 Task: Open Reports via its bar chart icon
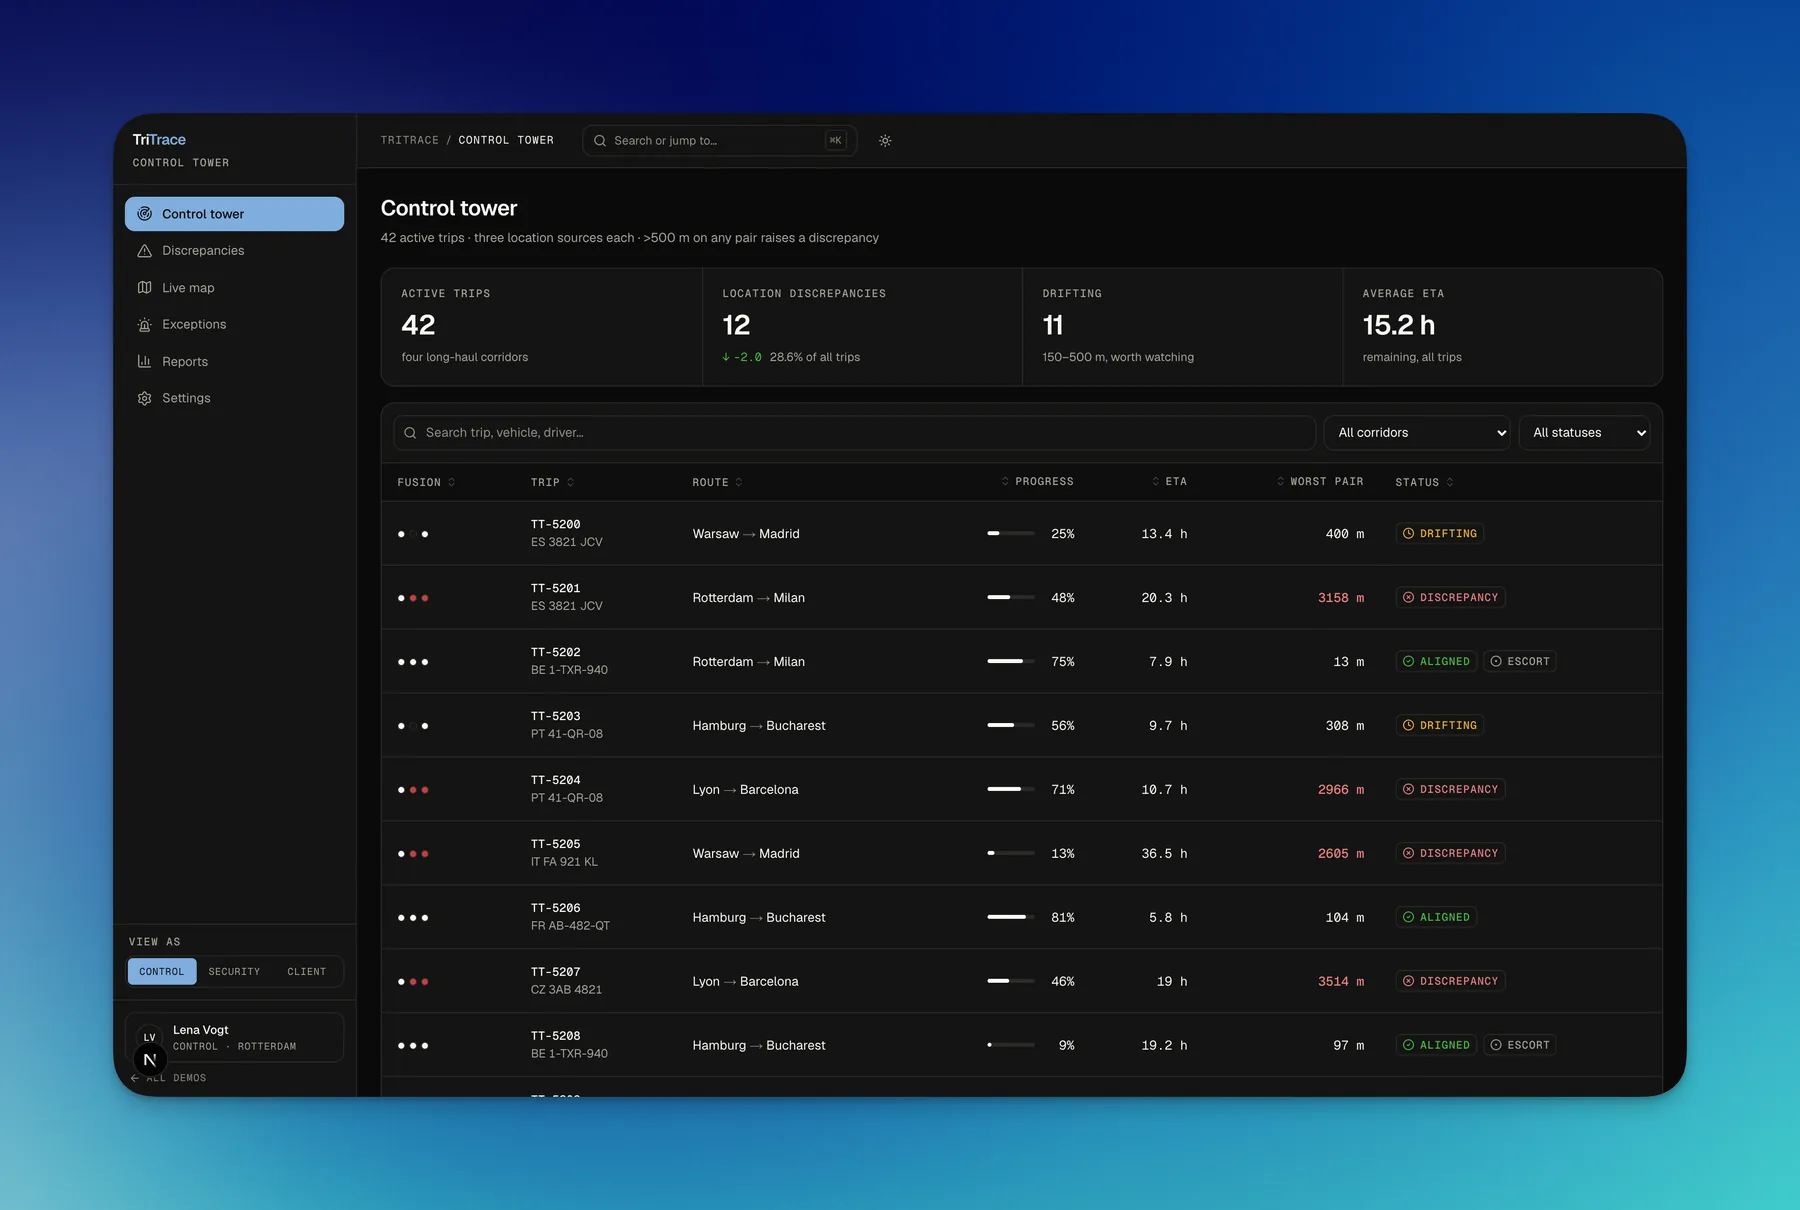[145, 362]
